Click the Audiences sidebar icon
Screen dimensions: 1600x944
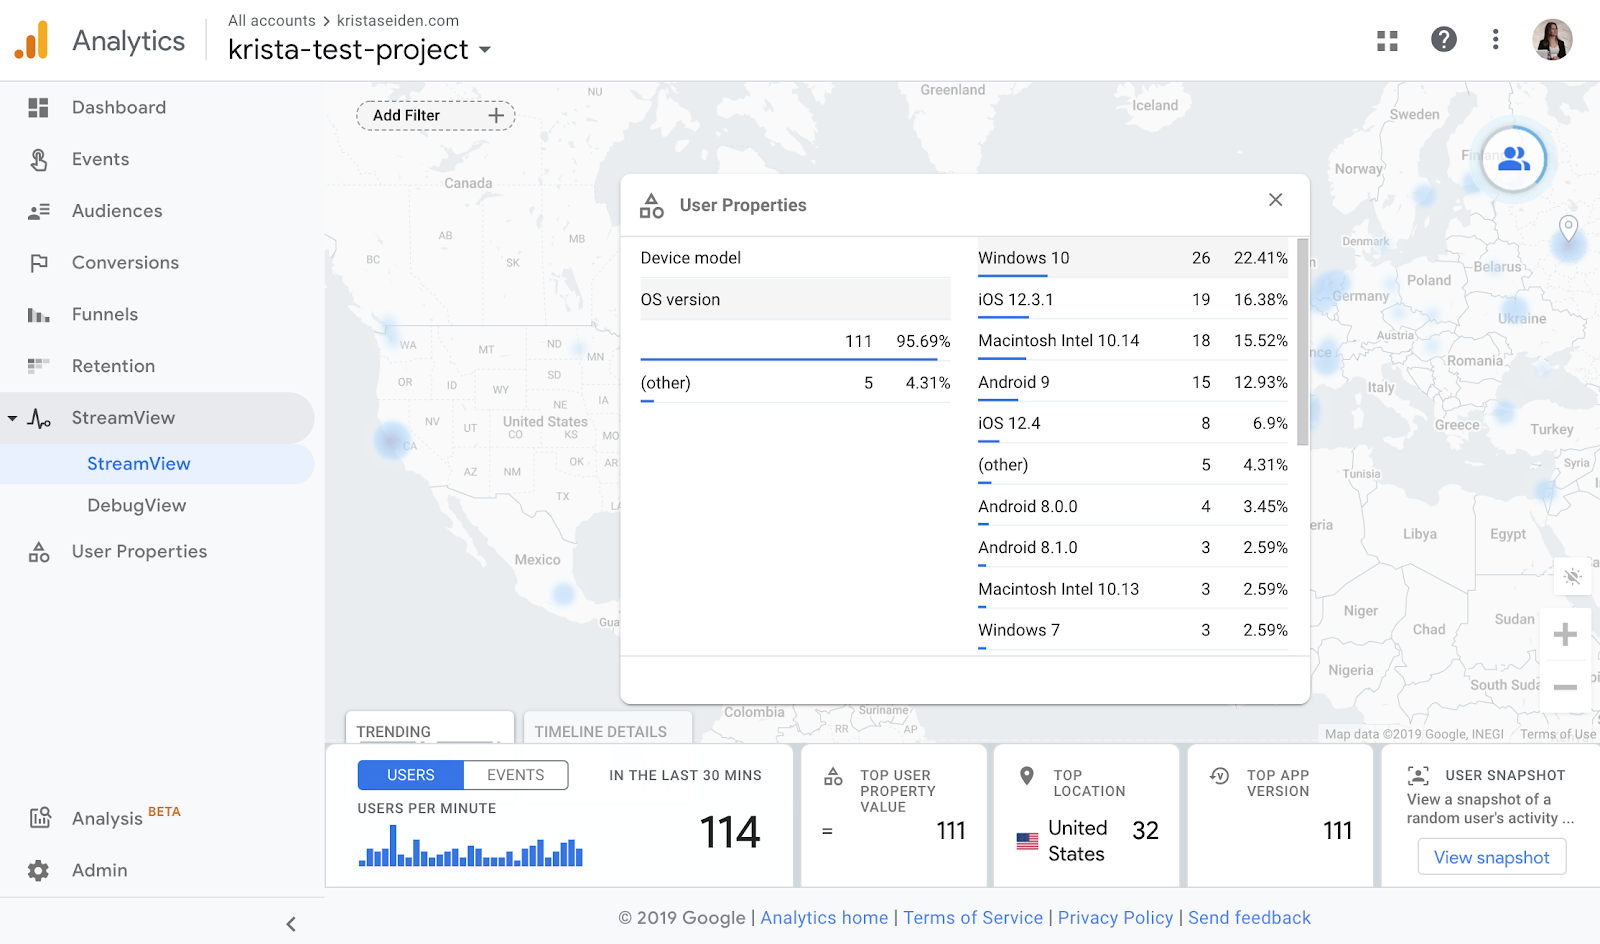pyautogui.click(x=39, y=211)
